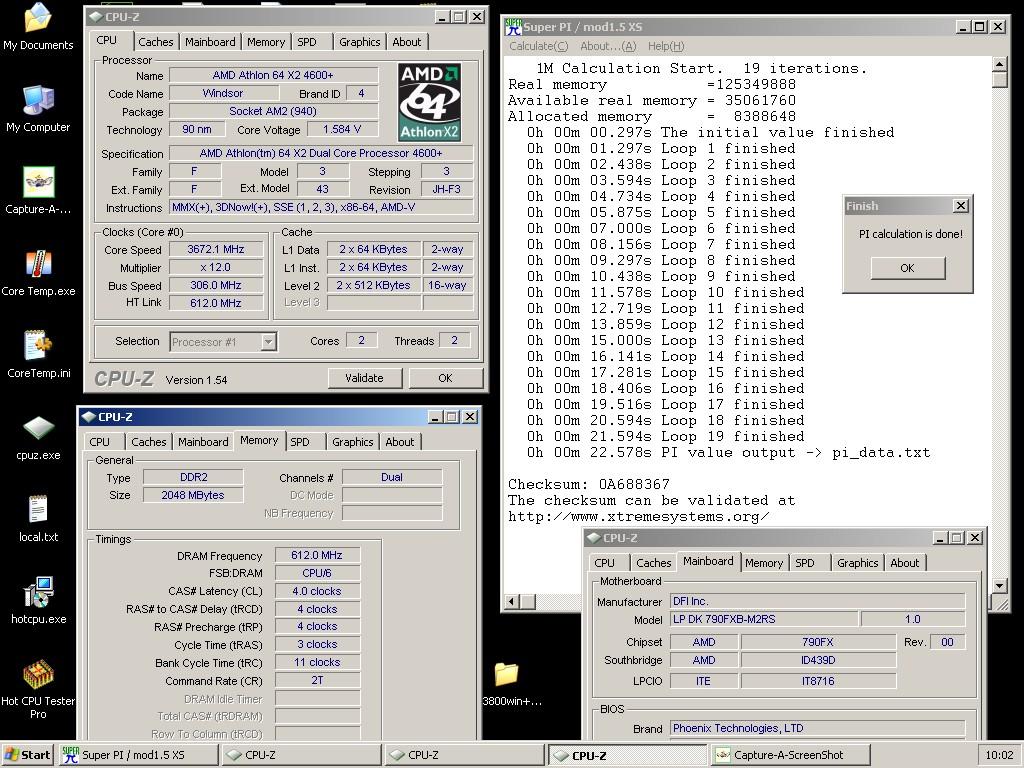Click OK in the Finish dialog

pos(908,268)
